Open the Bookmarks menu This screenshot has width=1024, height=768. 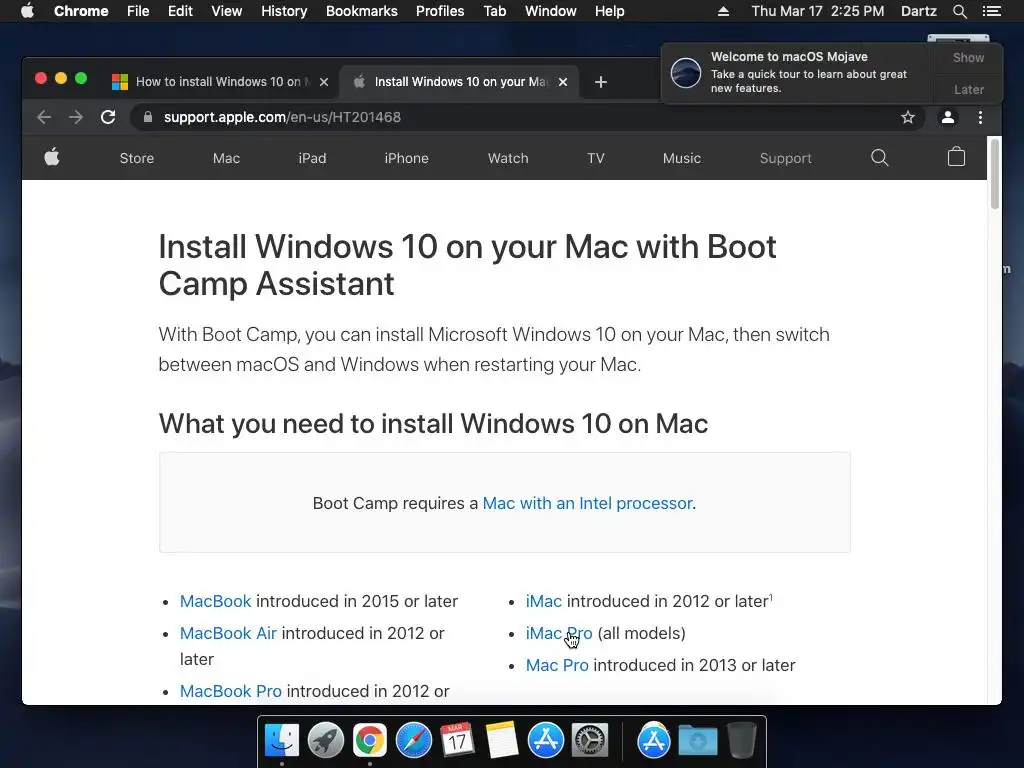[361, 11]
